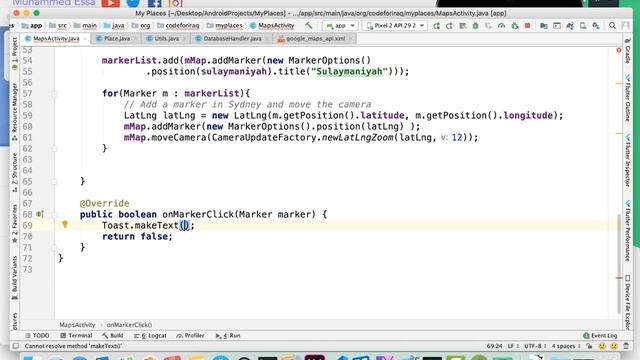
Task: Open the Project Structure folder icon
Action: pos(544,26)
